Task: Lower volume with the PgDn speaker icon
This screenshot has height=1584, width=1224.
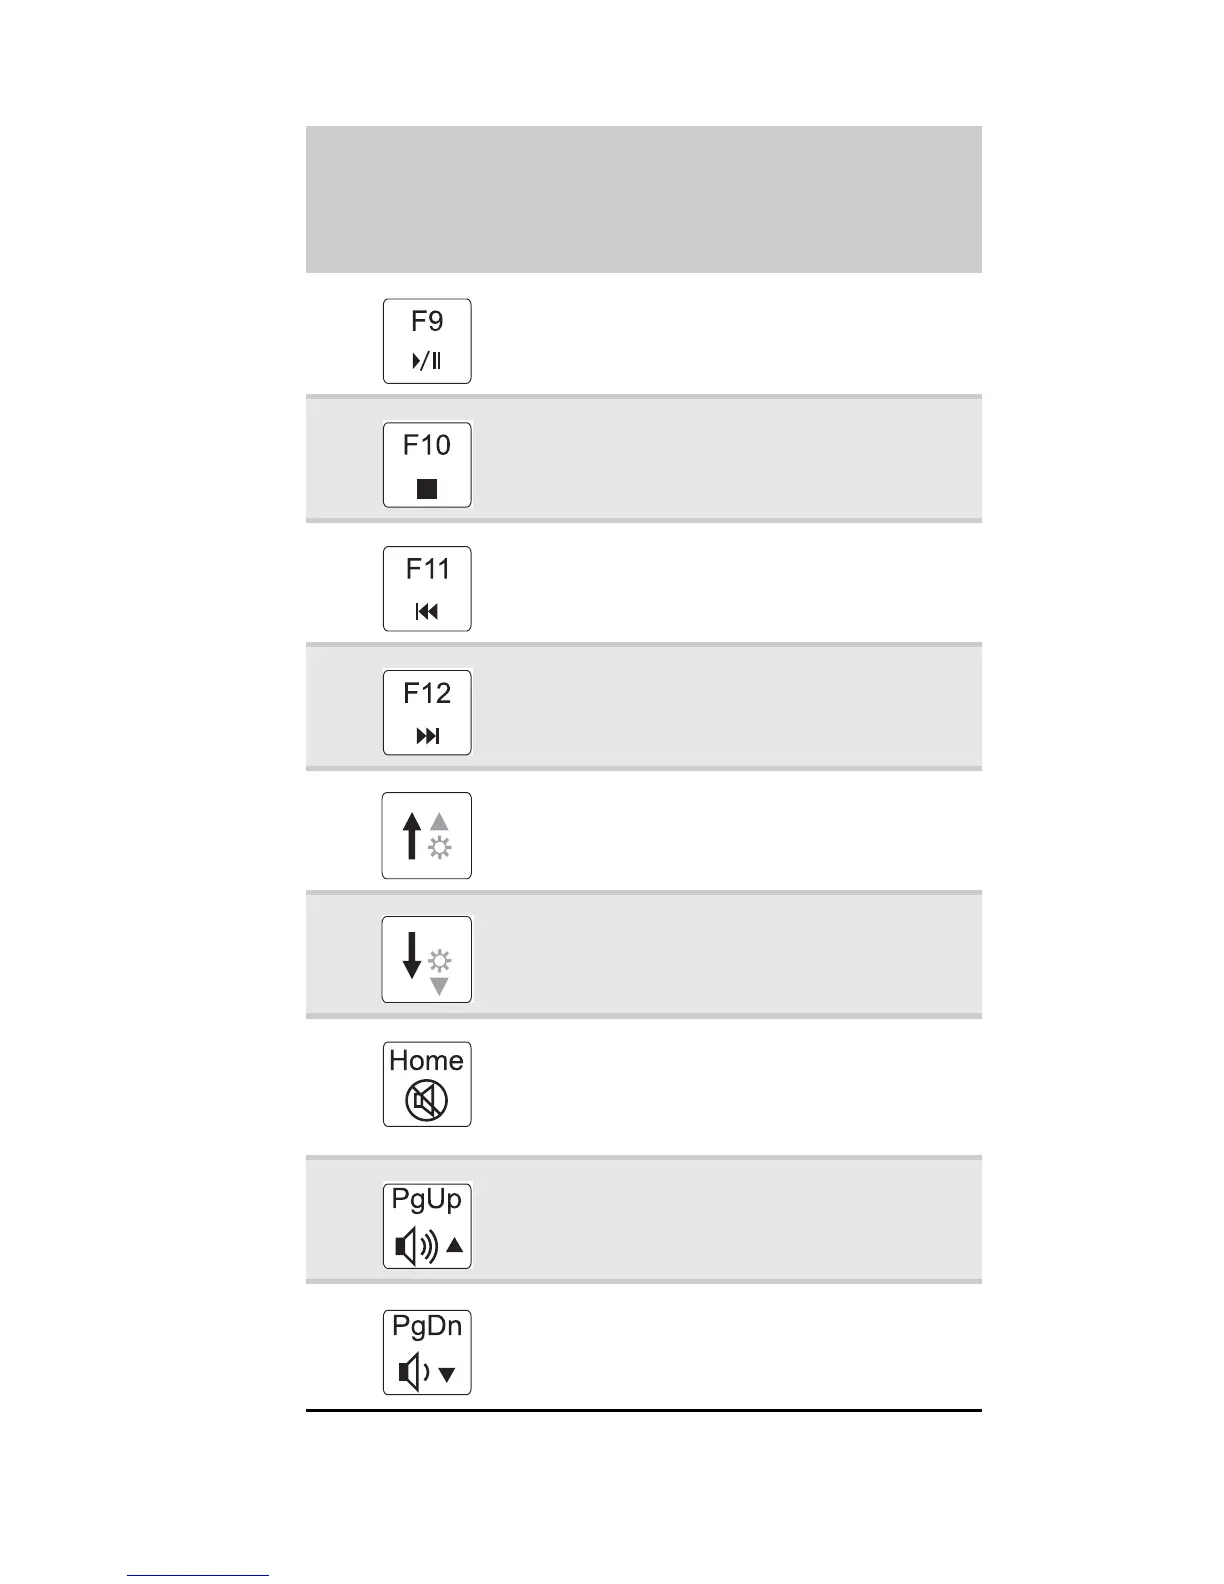Action: [x=415, y=1373]
